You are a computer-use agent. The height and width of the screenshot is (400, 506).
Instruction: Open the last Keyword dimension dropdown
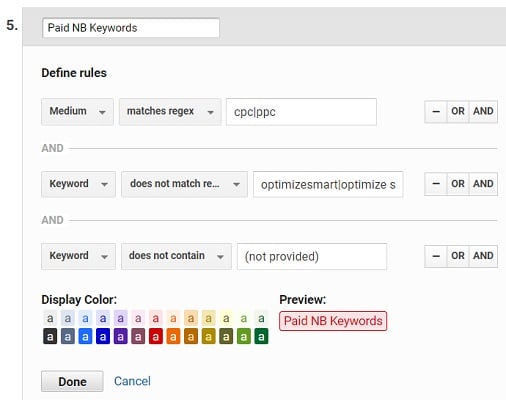(x=78, y=256)
